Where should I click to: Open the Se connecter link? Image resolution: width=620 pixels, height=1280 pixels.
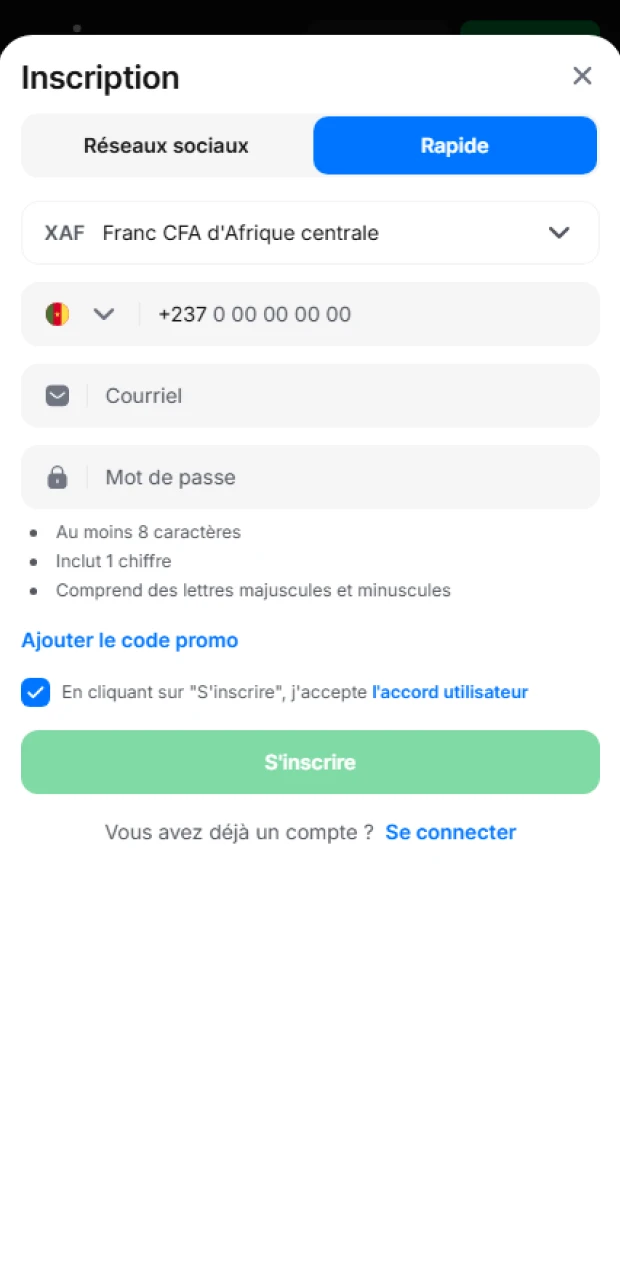(x=451, y=832)
